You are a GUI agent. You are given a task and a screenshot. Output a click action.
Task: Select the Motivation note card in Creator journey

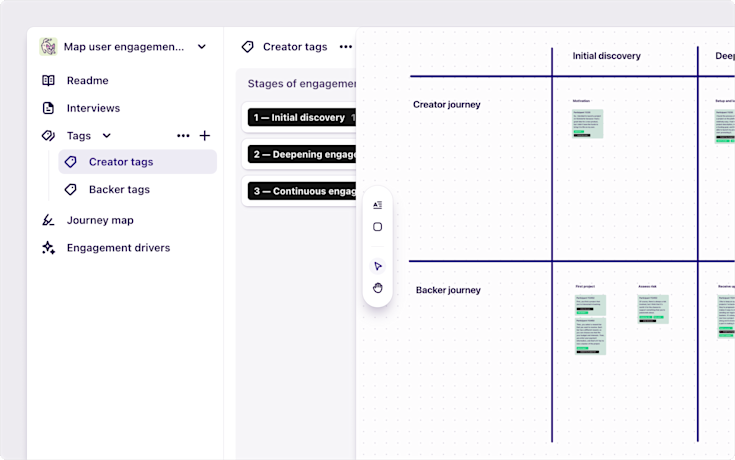click(587, 124)
